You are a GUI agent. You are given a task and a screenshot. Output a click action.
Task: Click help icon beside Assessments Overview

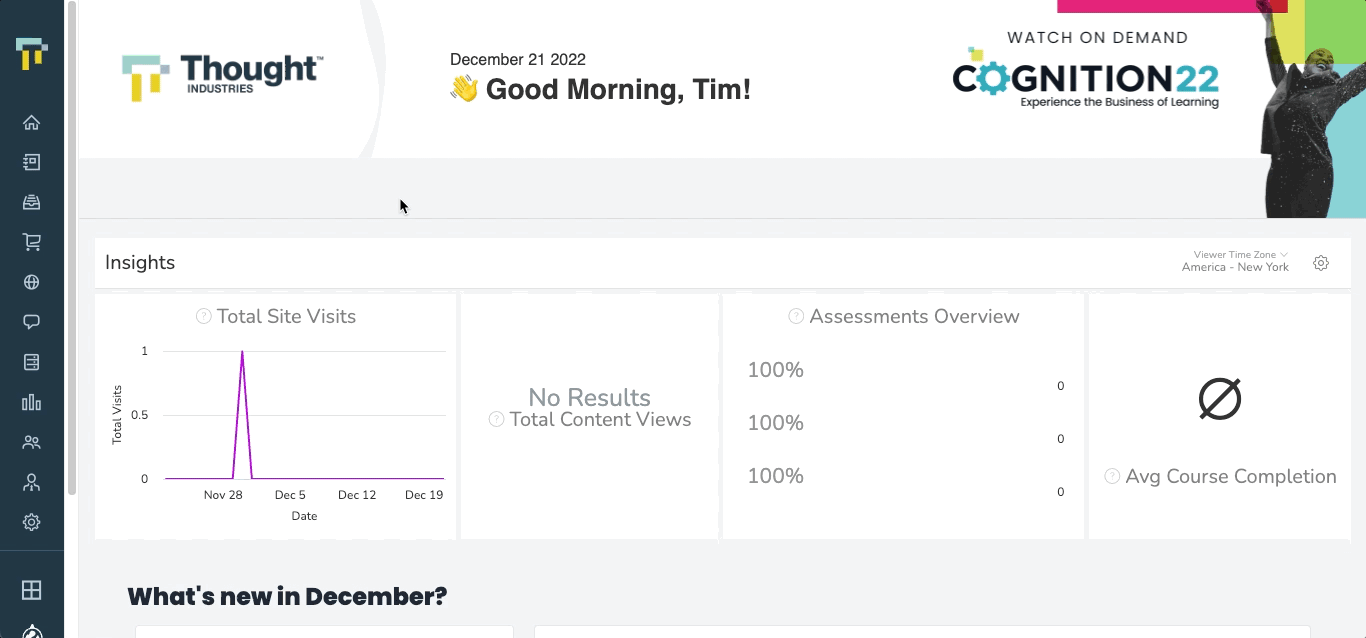point(796,316)
